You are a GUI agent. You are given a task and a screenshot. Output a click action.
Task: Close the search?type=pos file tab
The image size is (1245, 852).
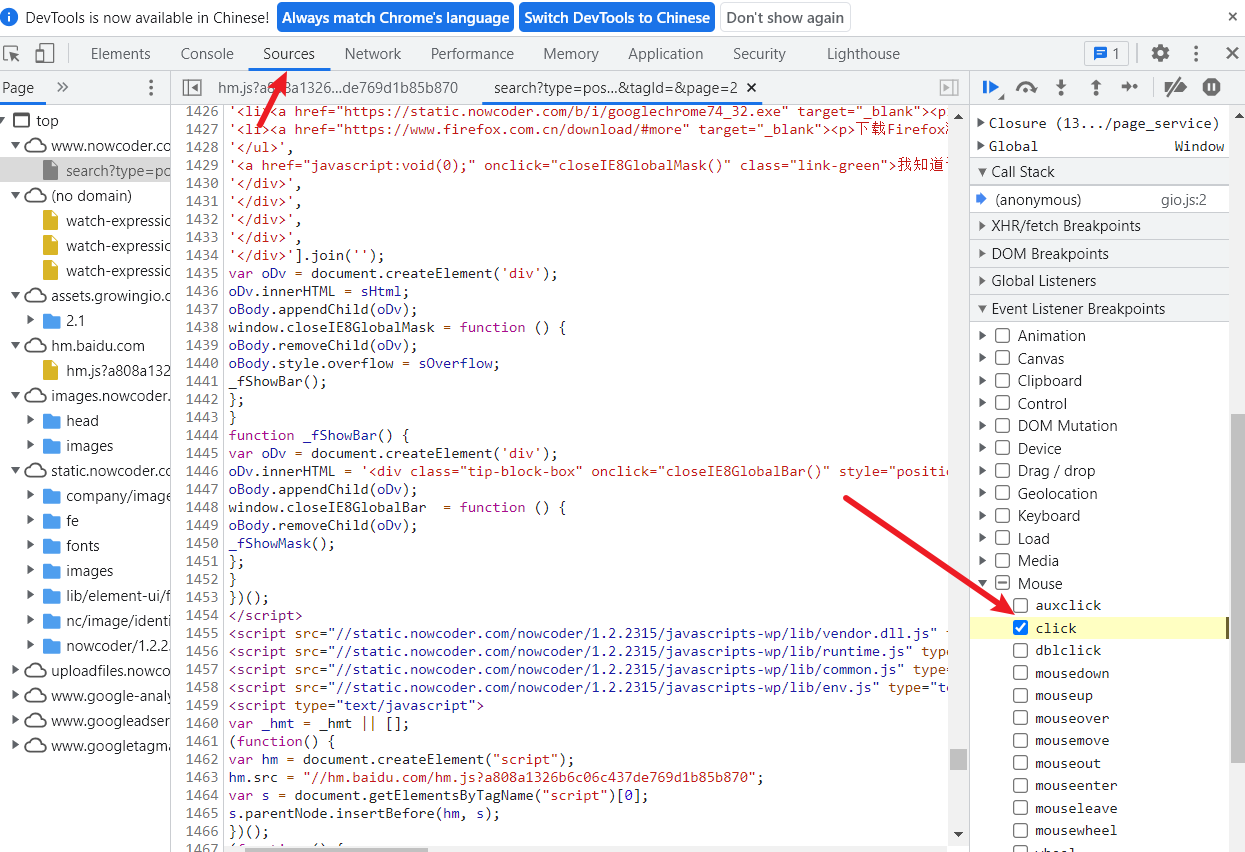pyautogui.click(x=752, y=88)
